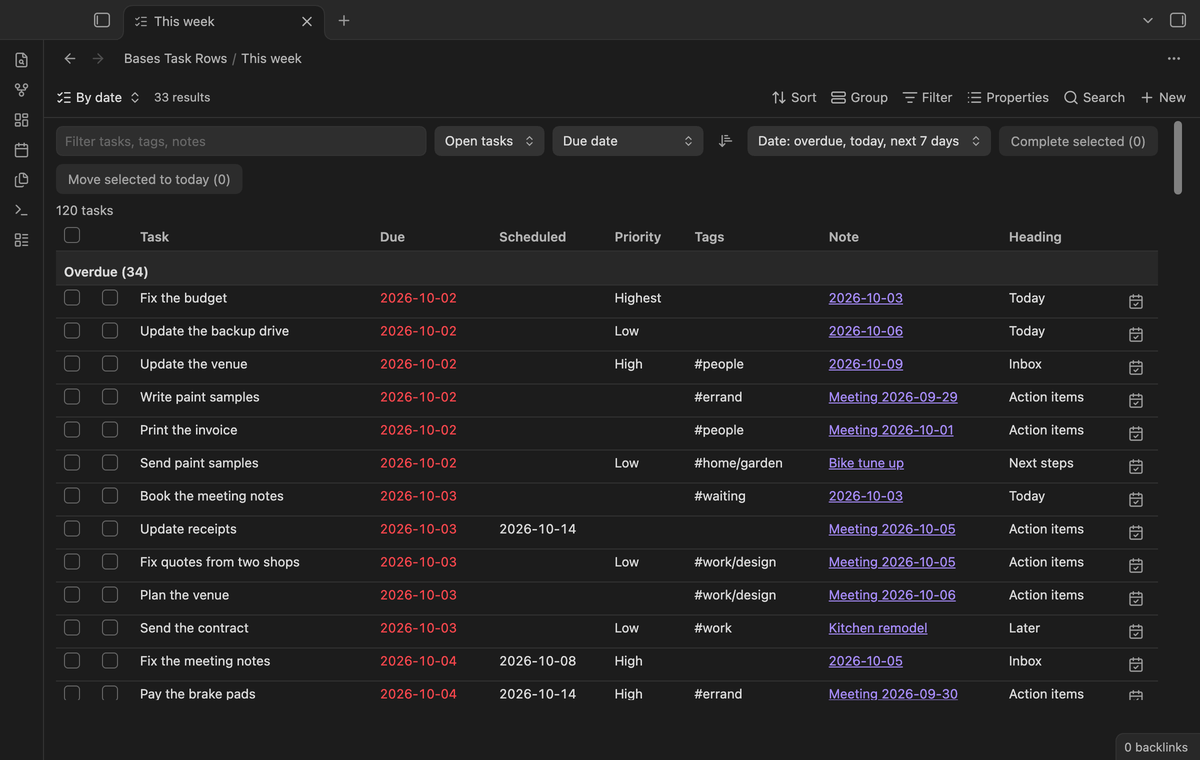Click calendar icon for Write paint samples row
Image resolution: width=1200 pixels, height=760 pixels.
(1136, 400)
